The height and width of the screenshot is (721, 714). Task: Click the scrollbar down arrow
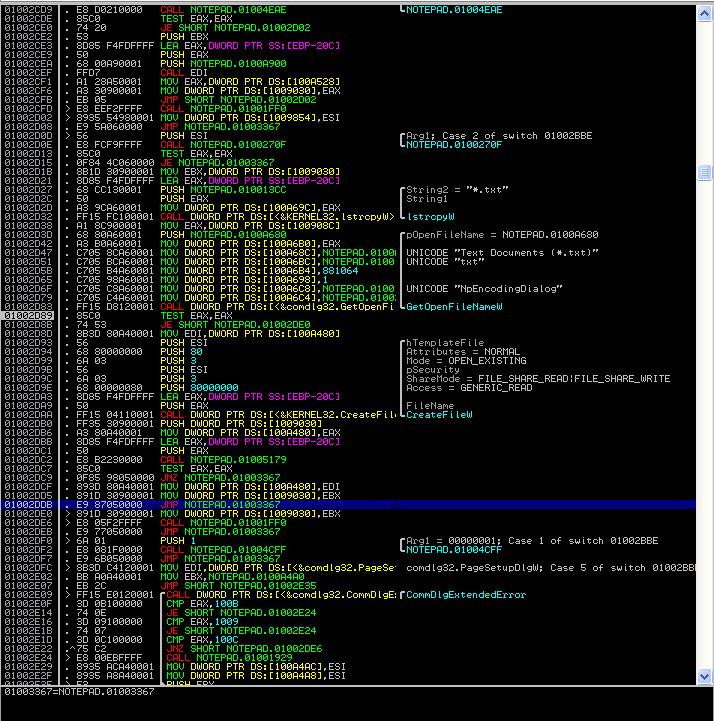704,676
